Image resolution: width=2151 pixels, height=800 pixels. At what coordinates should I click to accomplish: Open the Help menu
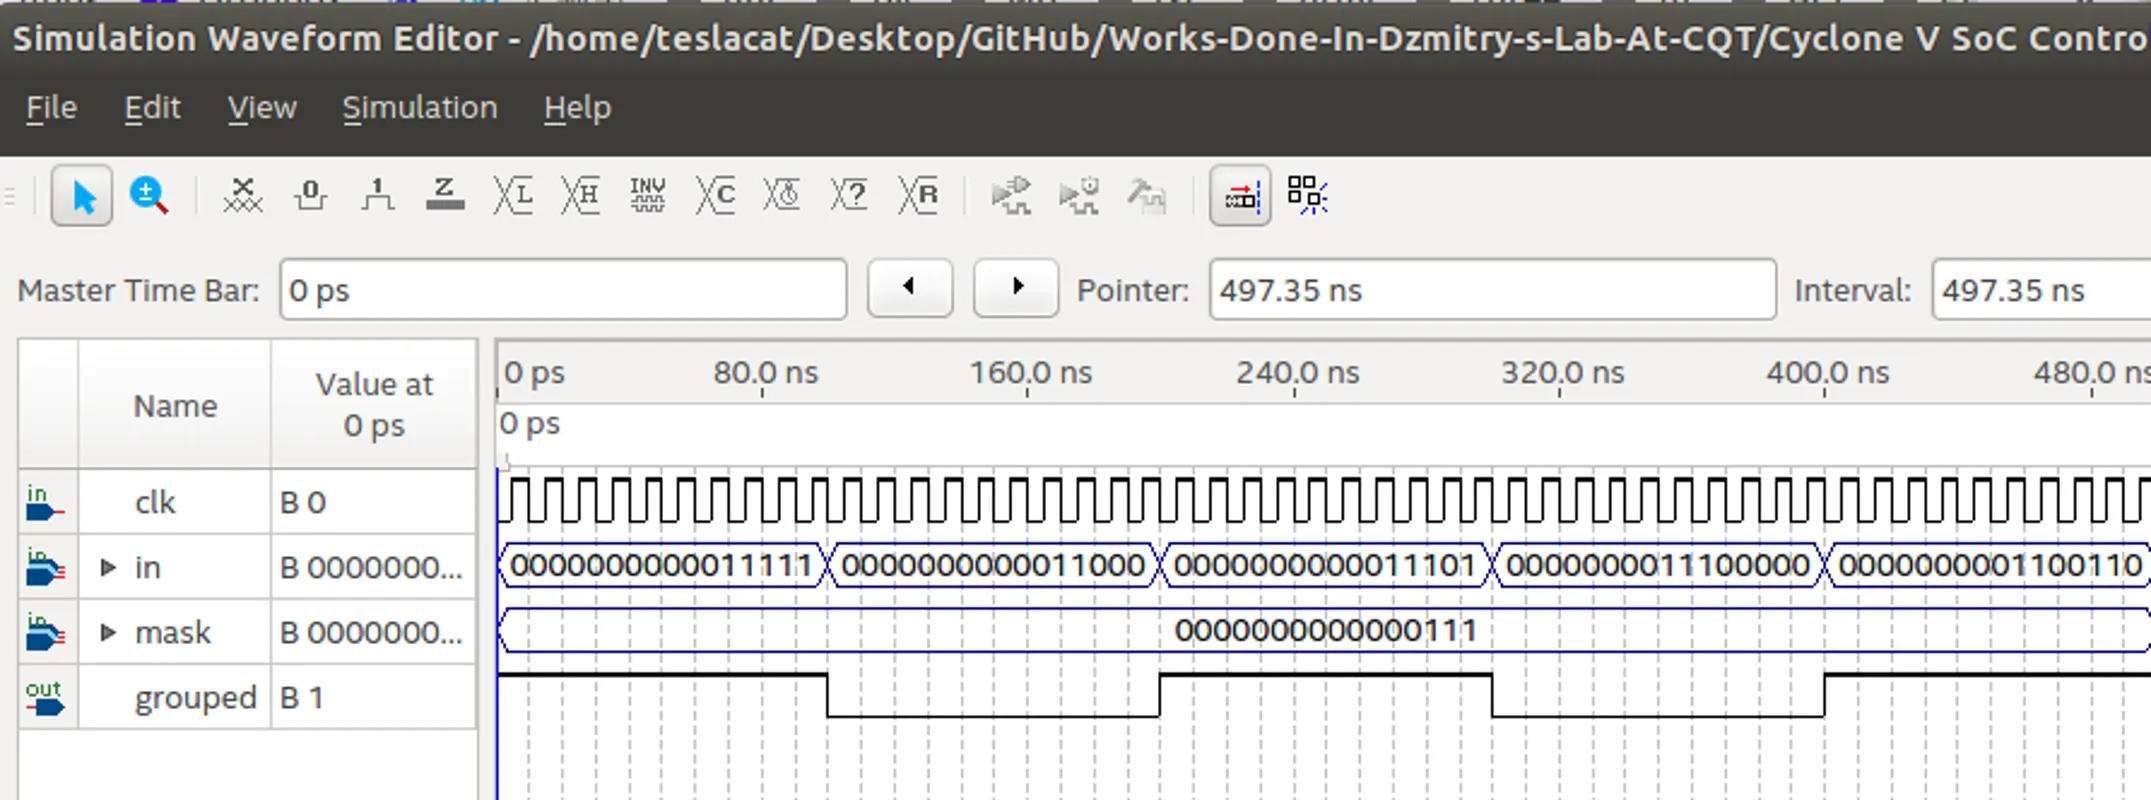tap(577, 108)
